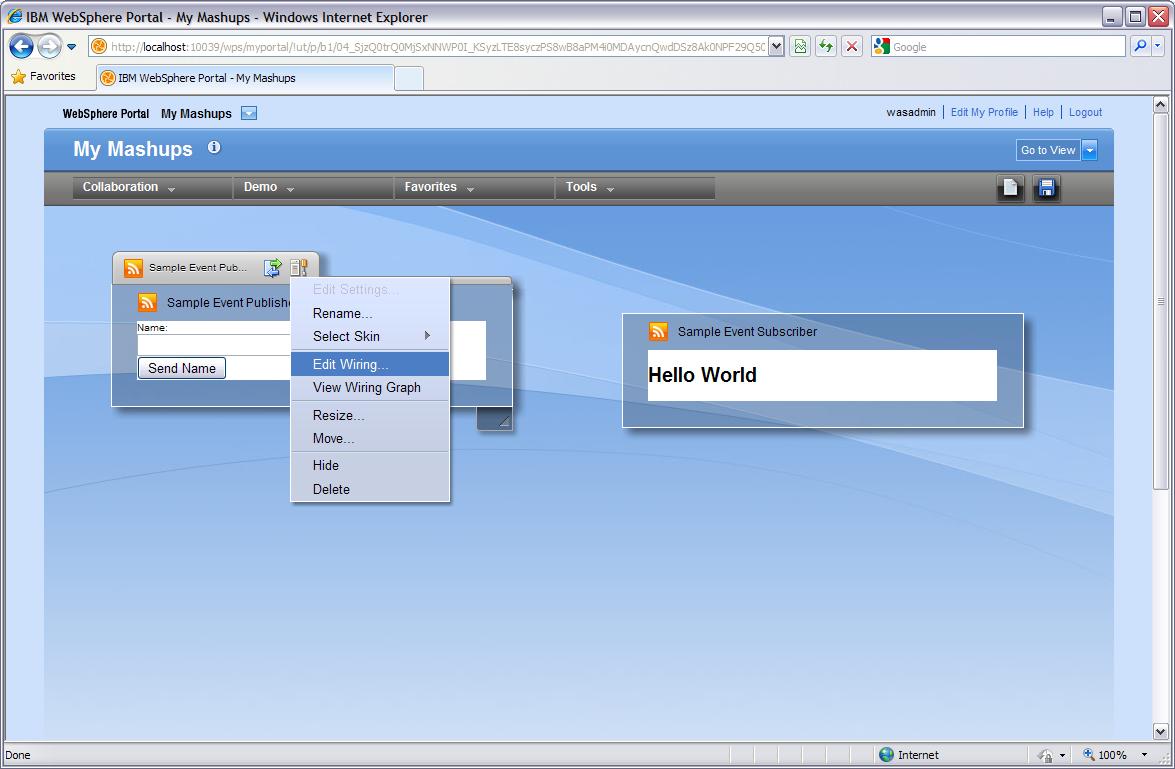Open the Select Skin submenu

370,337
